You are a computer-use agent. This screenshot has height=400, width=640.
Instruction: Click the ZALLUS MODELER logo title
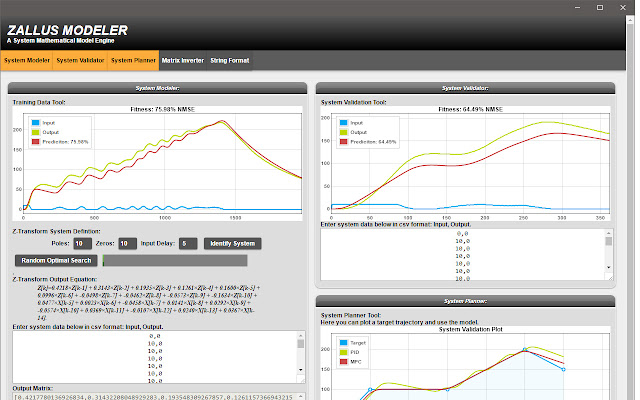pyautogui.click(x=67, y=30)
